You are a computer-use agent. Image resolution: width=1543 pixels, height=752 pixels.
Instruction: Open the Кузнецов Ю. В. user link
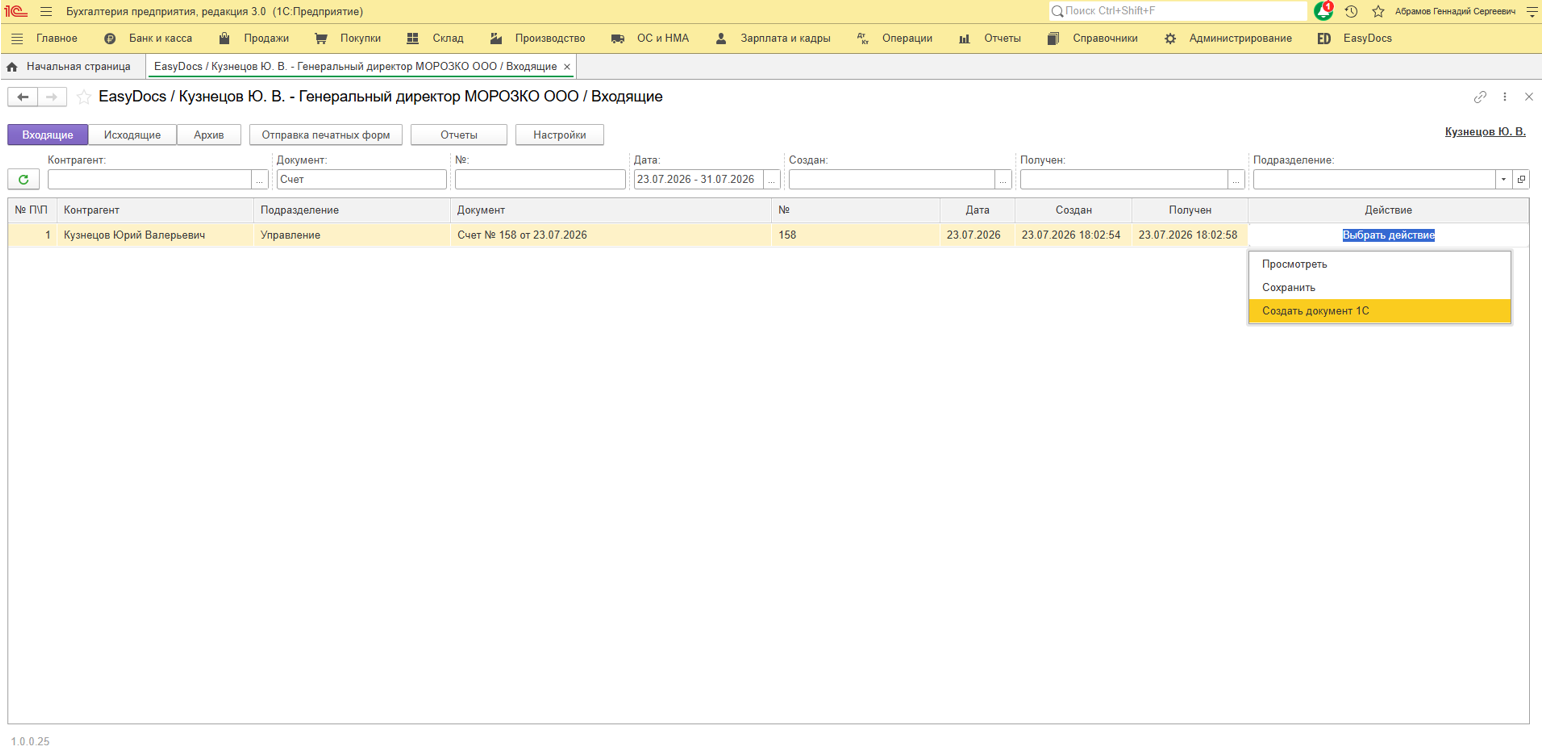click(x=1486, y=132)
